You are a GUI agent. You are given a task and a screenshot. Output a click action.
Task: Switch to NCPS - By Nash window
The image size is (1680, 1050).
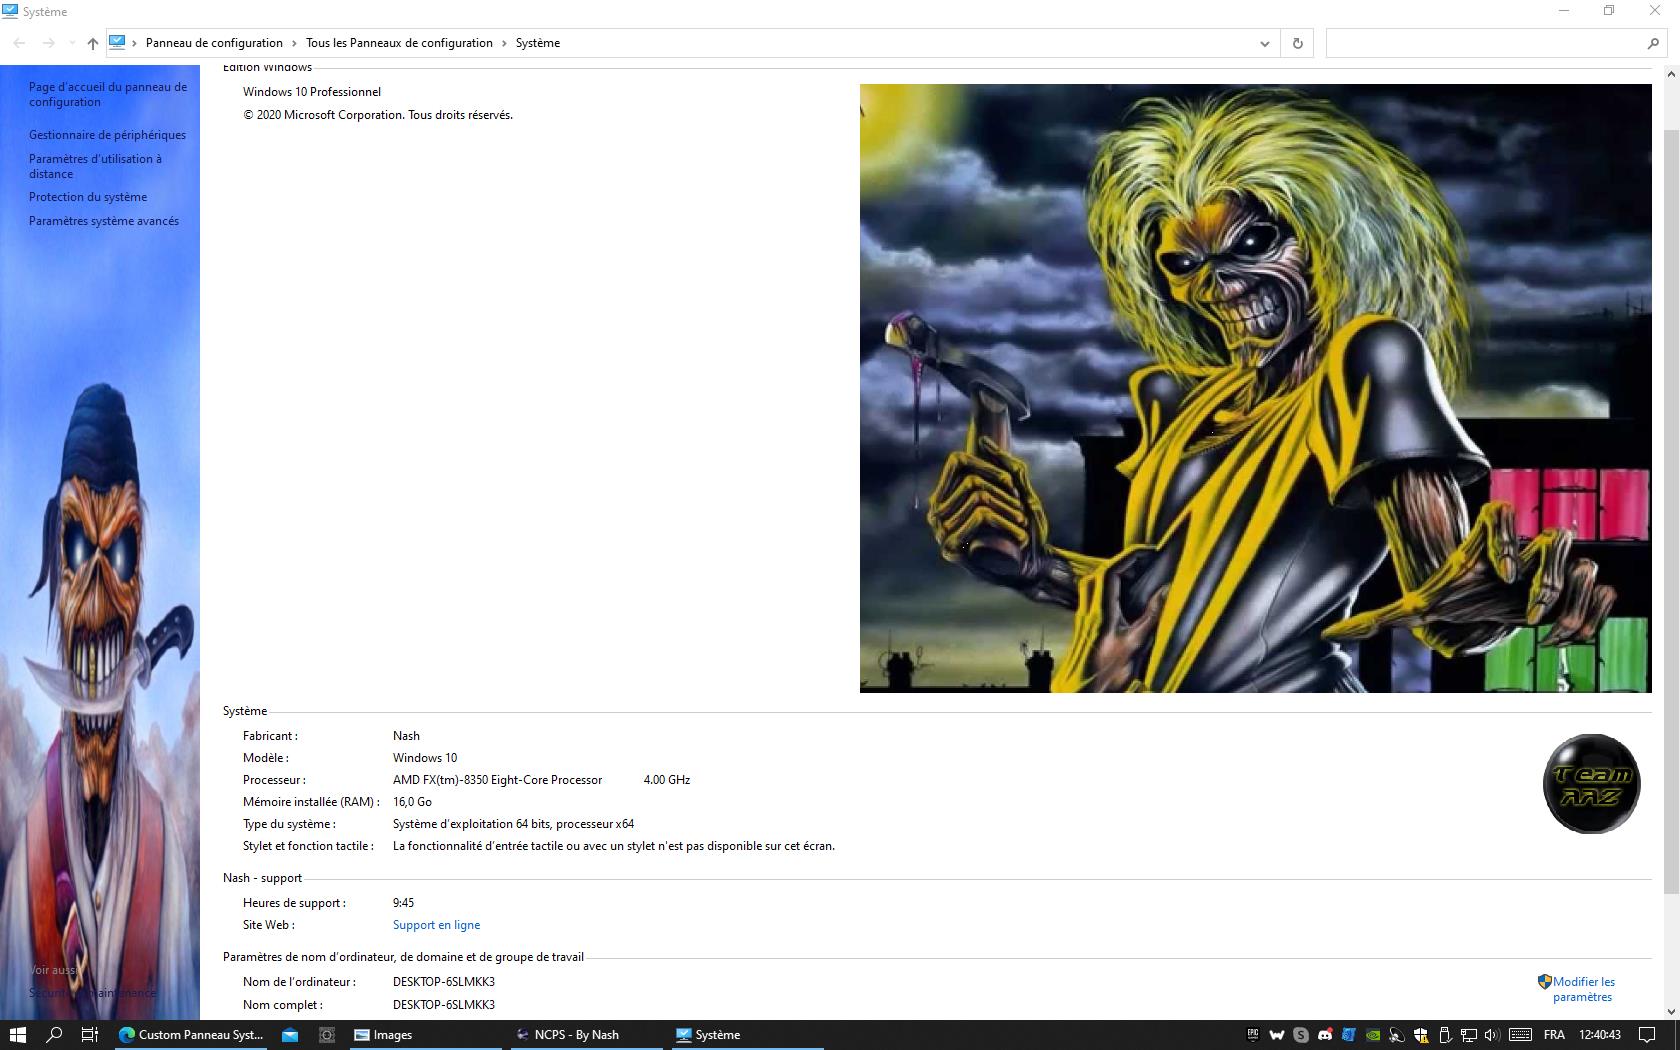(x=587, y=1035)
